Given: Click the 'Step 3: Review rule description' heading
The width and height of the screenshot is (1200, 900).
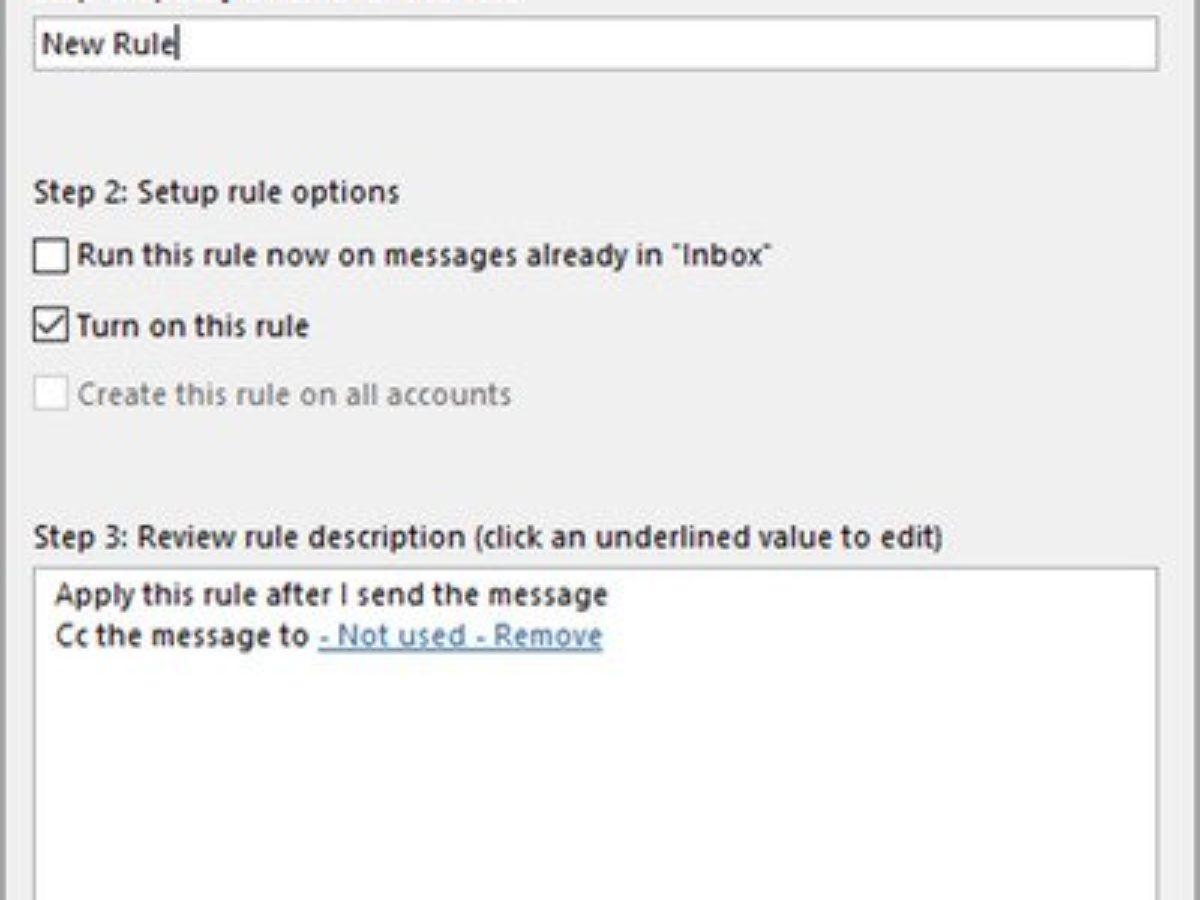Looking at the screenshot, I should (250, 538).
